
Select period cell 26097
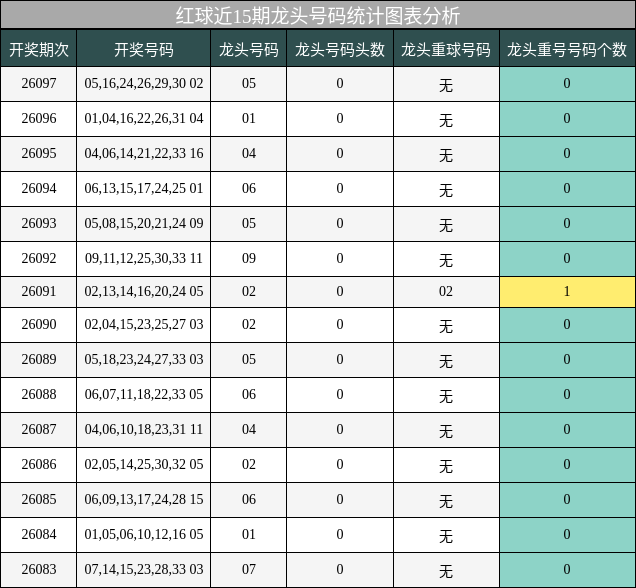[39, 84]
